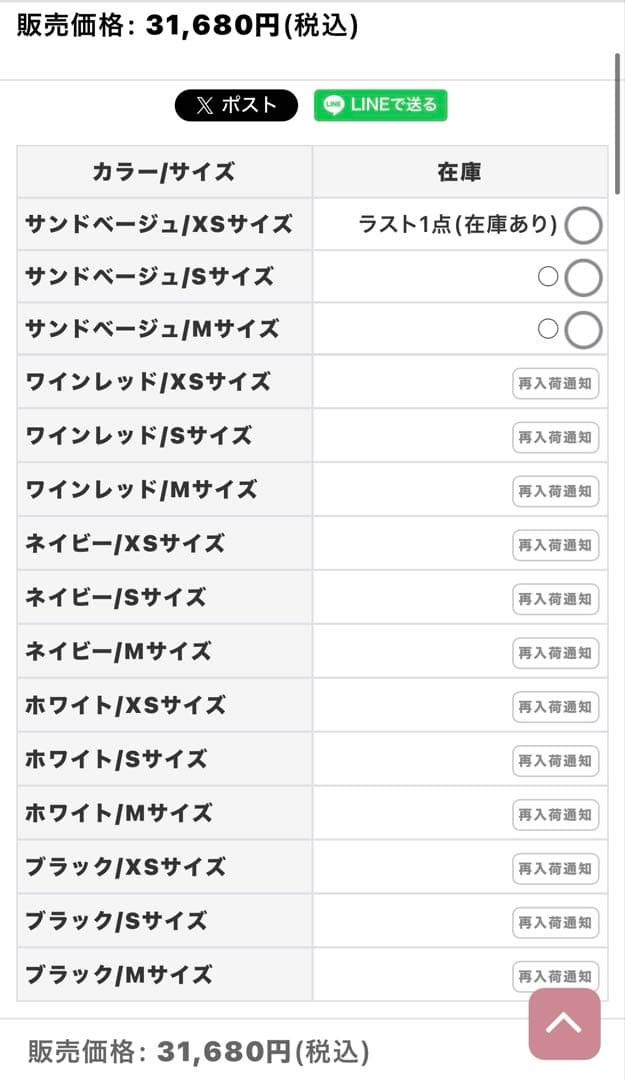Select Sand Beige M size radio button

tap(583, 330)
